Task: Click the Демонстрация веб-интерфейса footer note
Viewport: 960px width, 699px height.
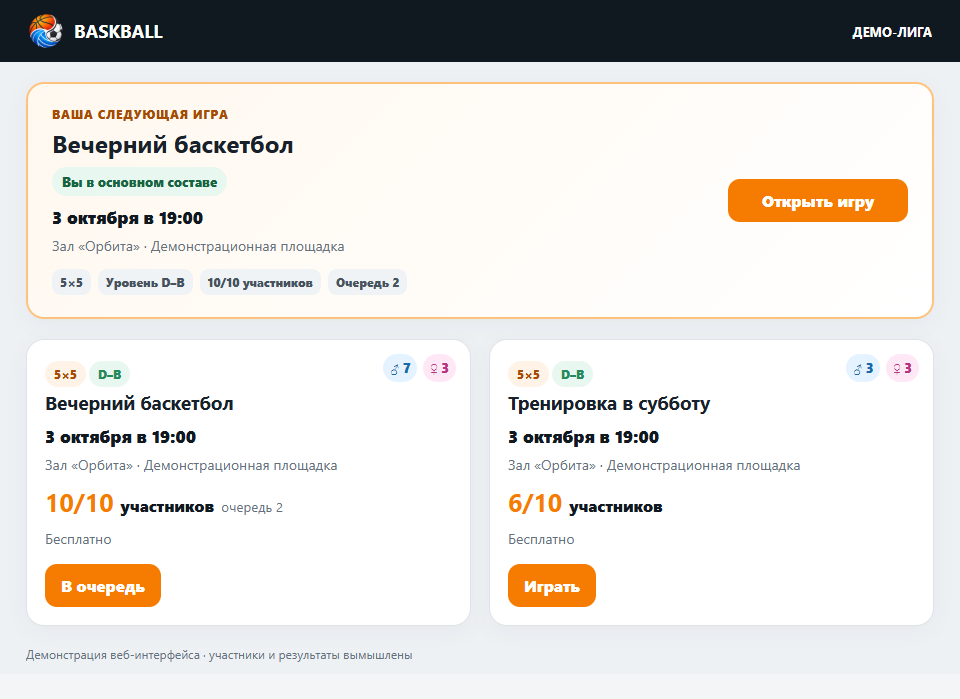Action: 219,655
